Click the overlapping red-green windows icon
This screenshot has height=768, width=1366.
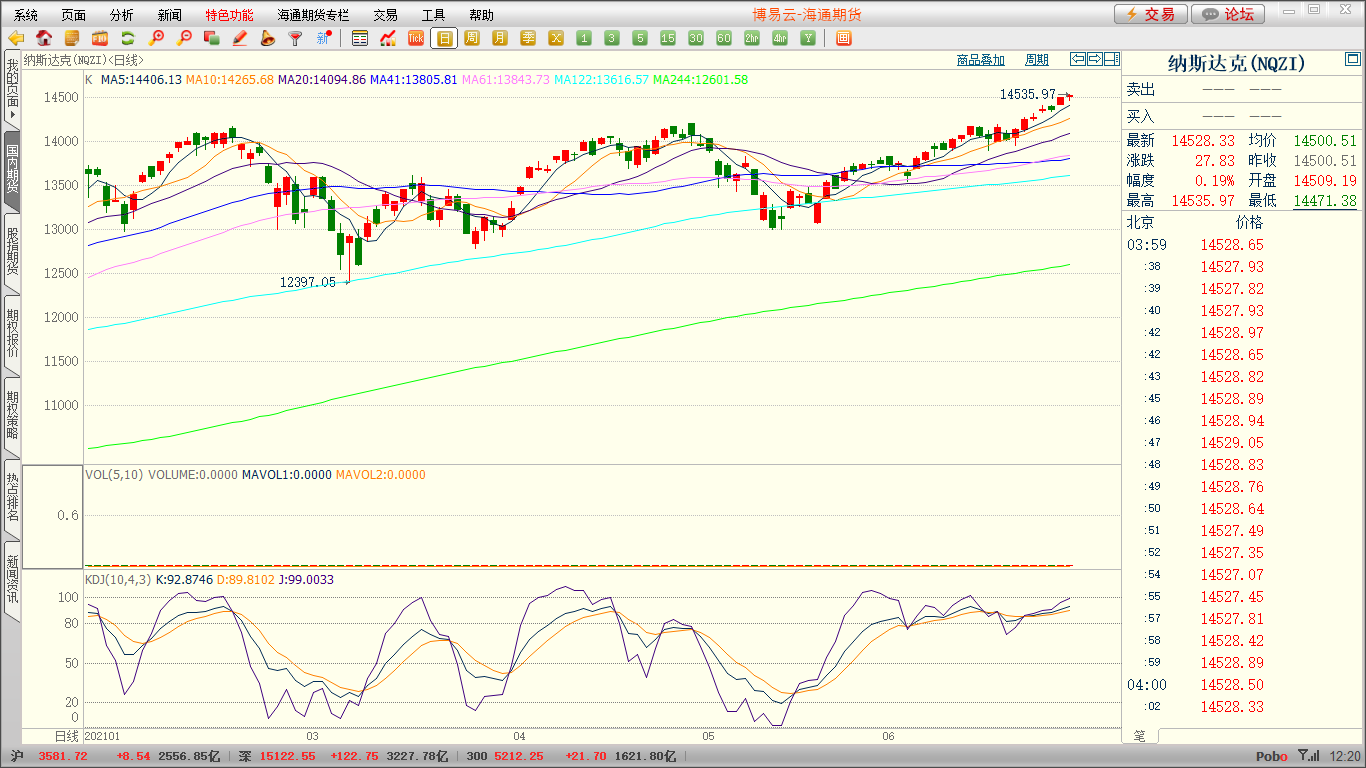(x=212, y=39)
